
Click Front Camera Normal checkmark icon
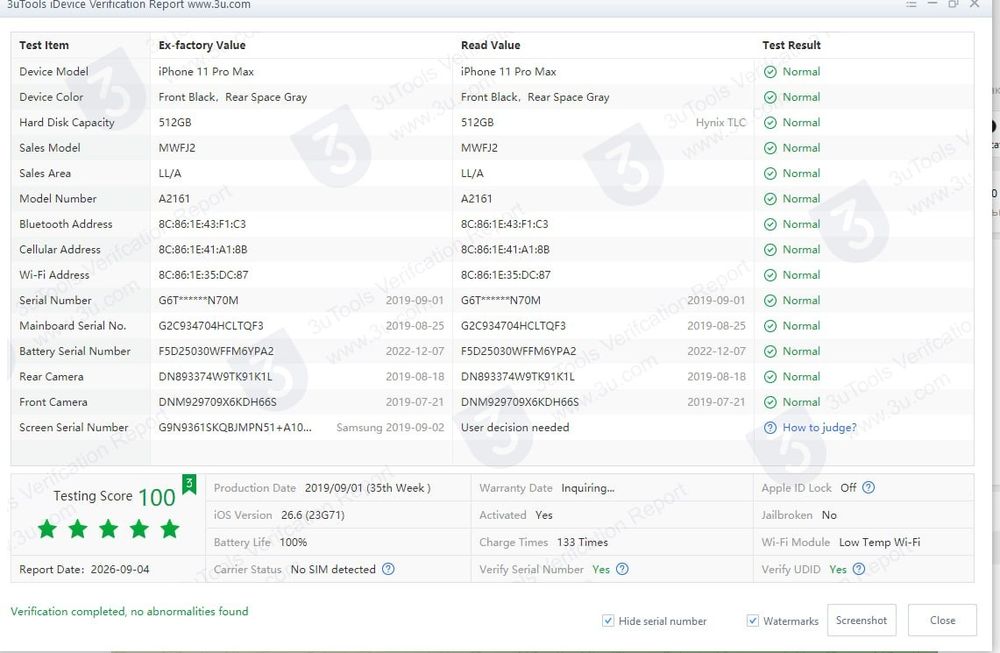pos(770,402)
